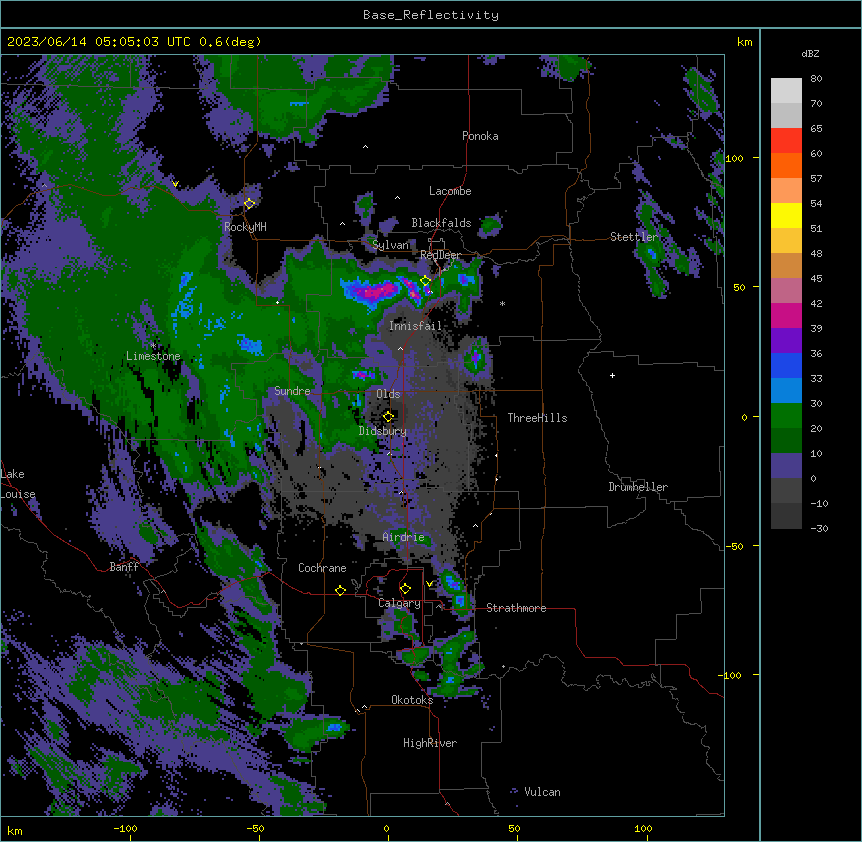
Task: Select the Strathmore town label
Action: tap(516, 608)
